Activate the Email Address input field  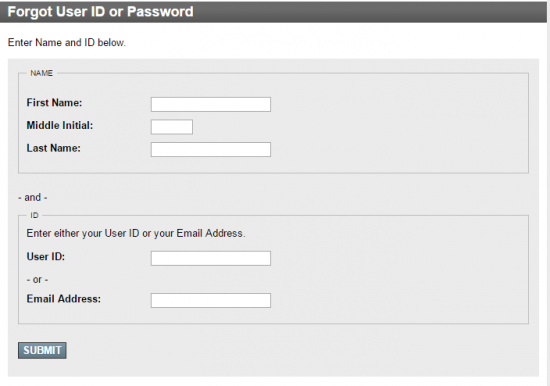point(210,300)
